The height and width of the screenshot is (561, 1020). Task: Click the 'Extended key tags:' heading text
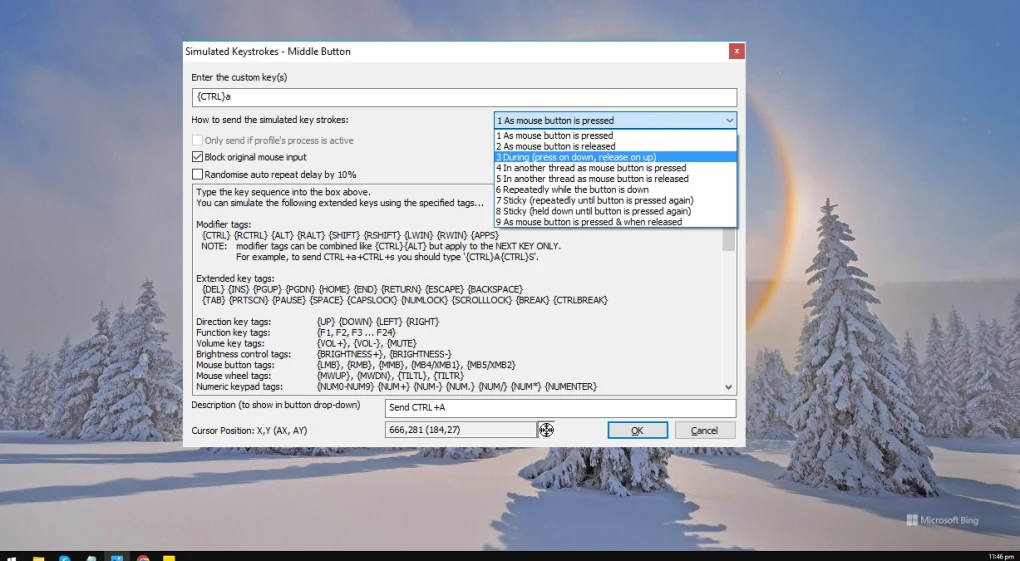point(235,279)
